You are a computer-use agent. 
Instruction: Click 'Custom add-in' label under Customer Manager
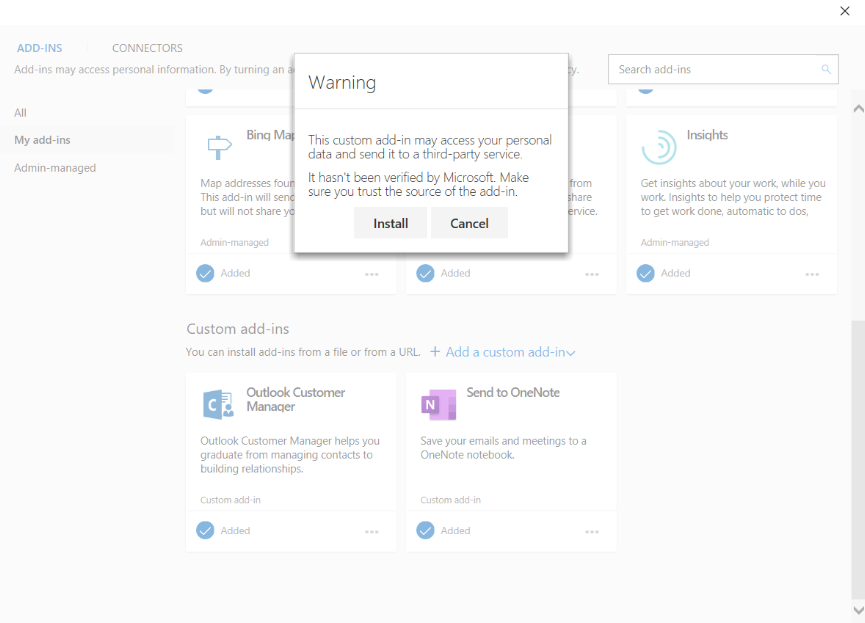tap(230, 500)
